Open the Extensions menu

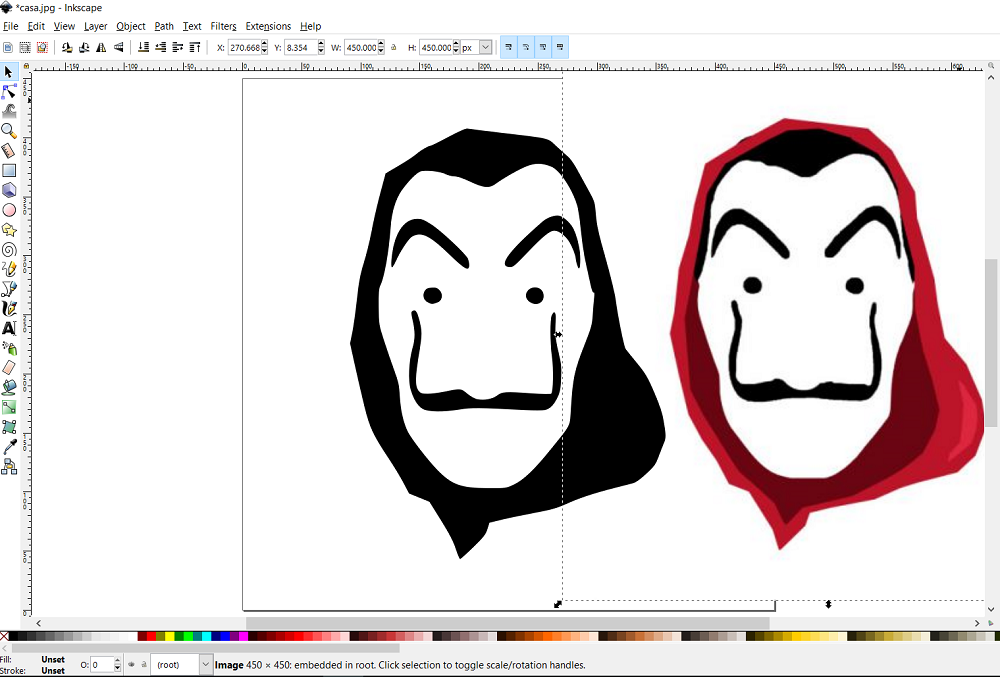pos(268,26)
